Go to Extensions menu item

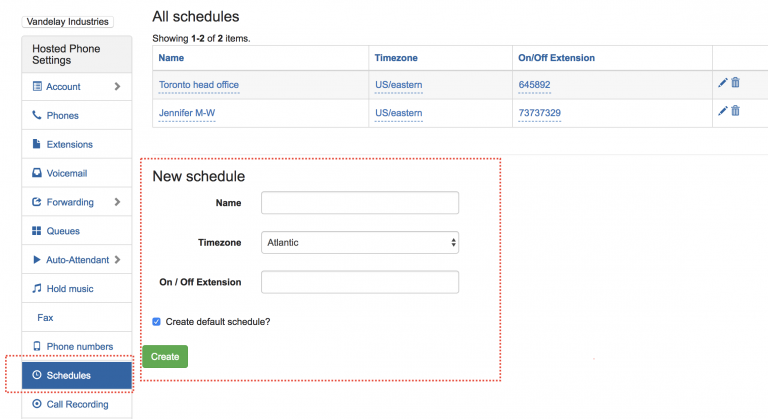[x=77, y=145]
